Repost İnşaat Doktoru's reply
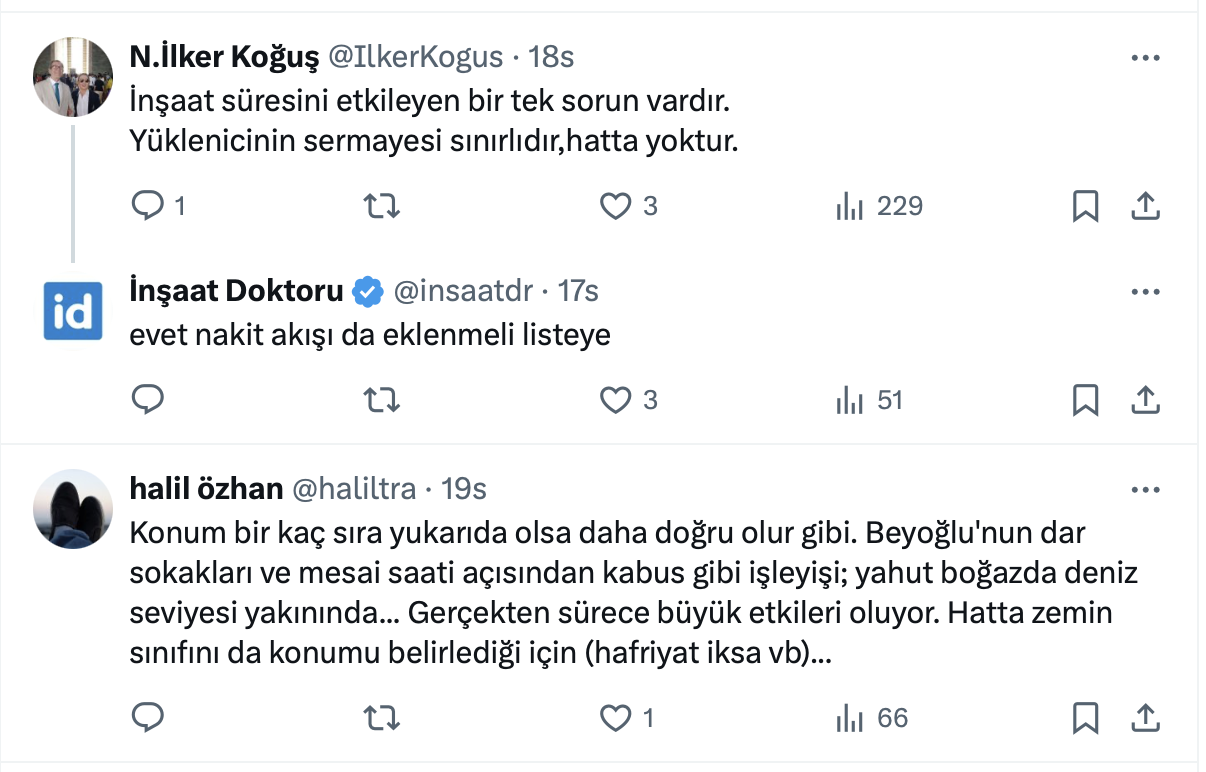The height and width of the screenshot is (772, 1206). point(380,400)
